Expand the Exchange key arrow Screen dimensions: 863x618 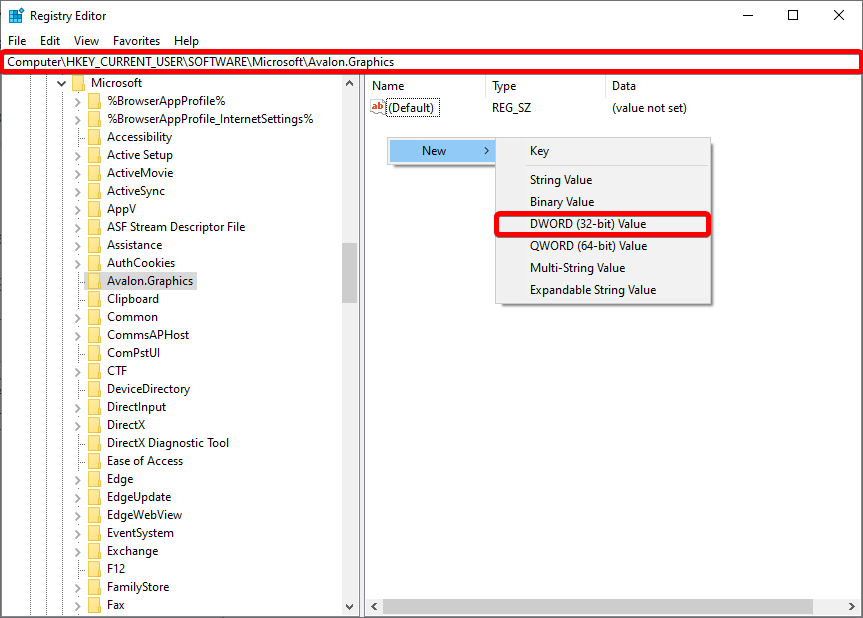point(78,551)
